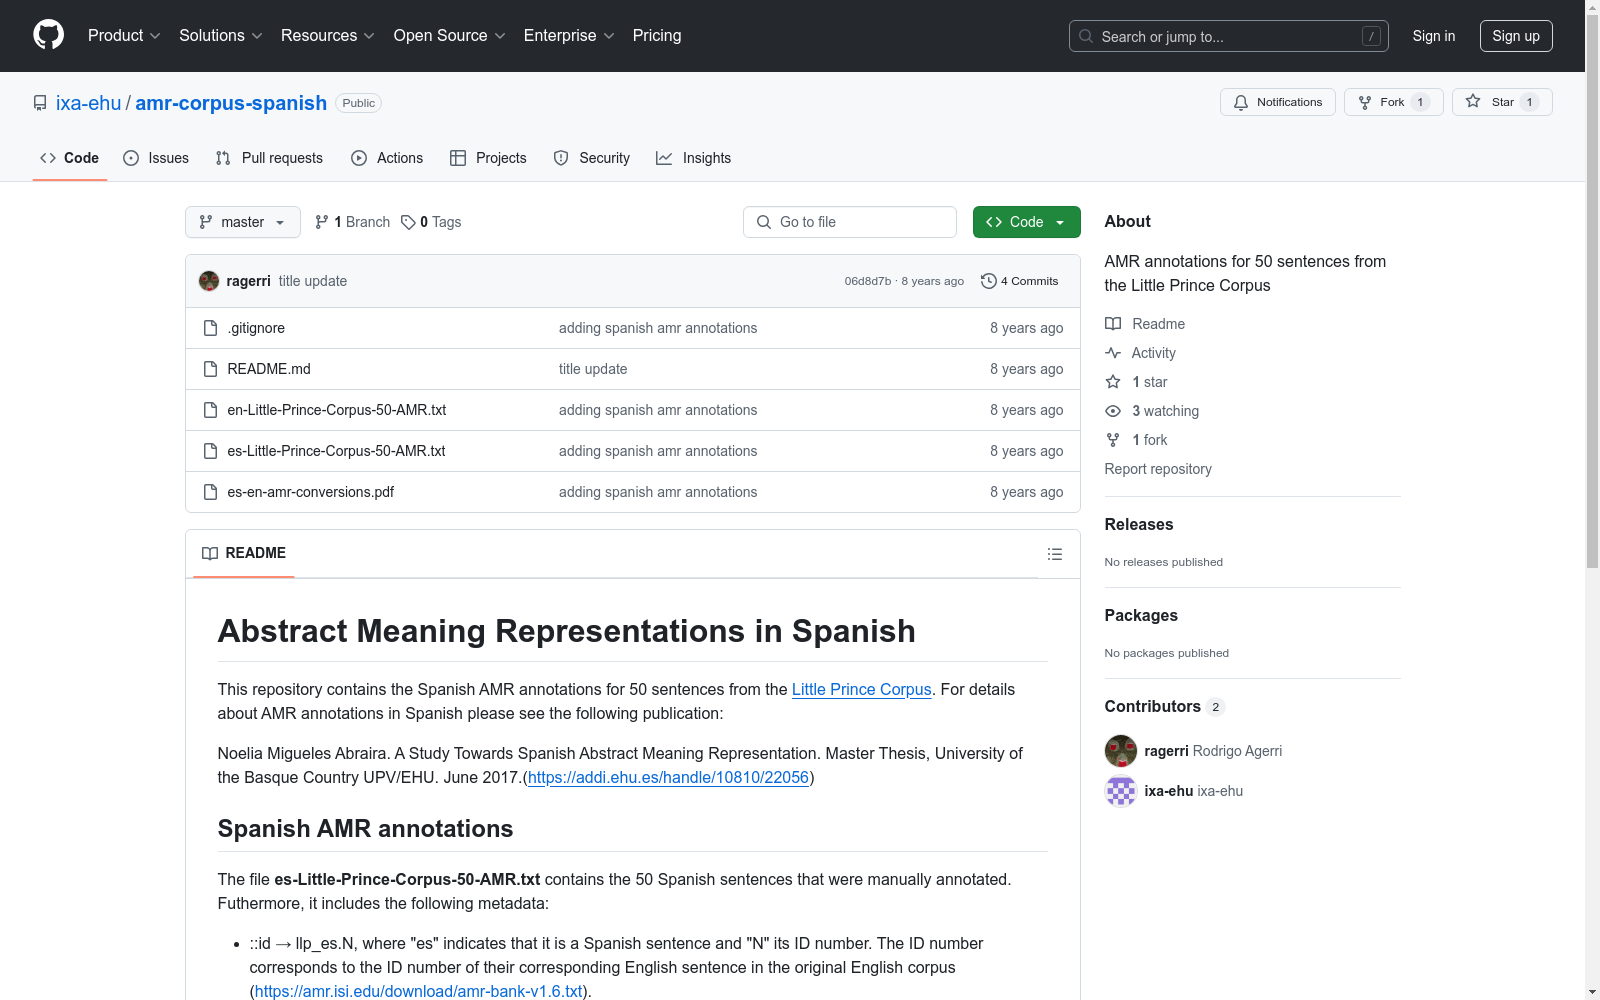Screen dimensions: 1600x1000
Task: Open the 06d8d7b commit hash
Action: click(867, 281)
